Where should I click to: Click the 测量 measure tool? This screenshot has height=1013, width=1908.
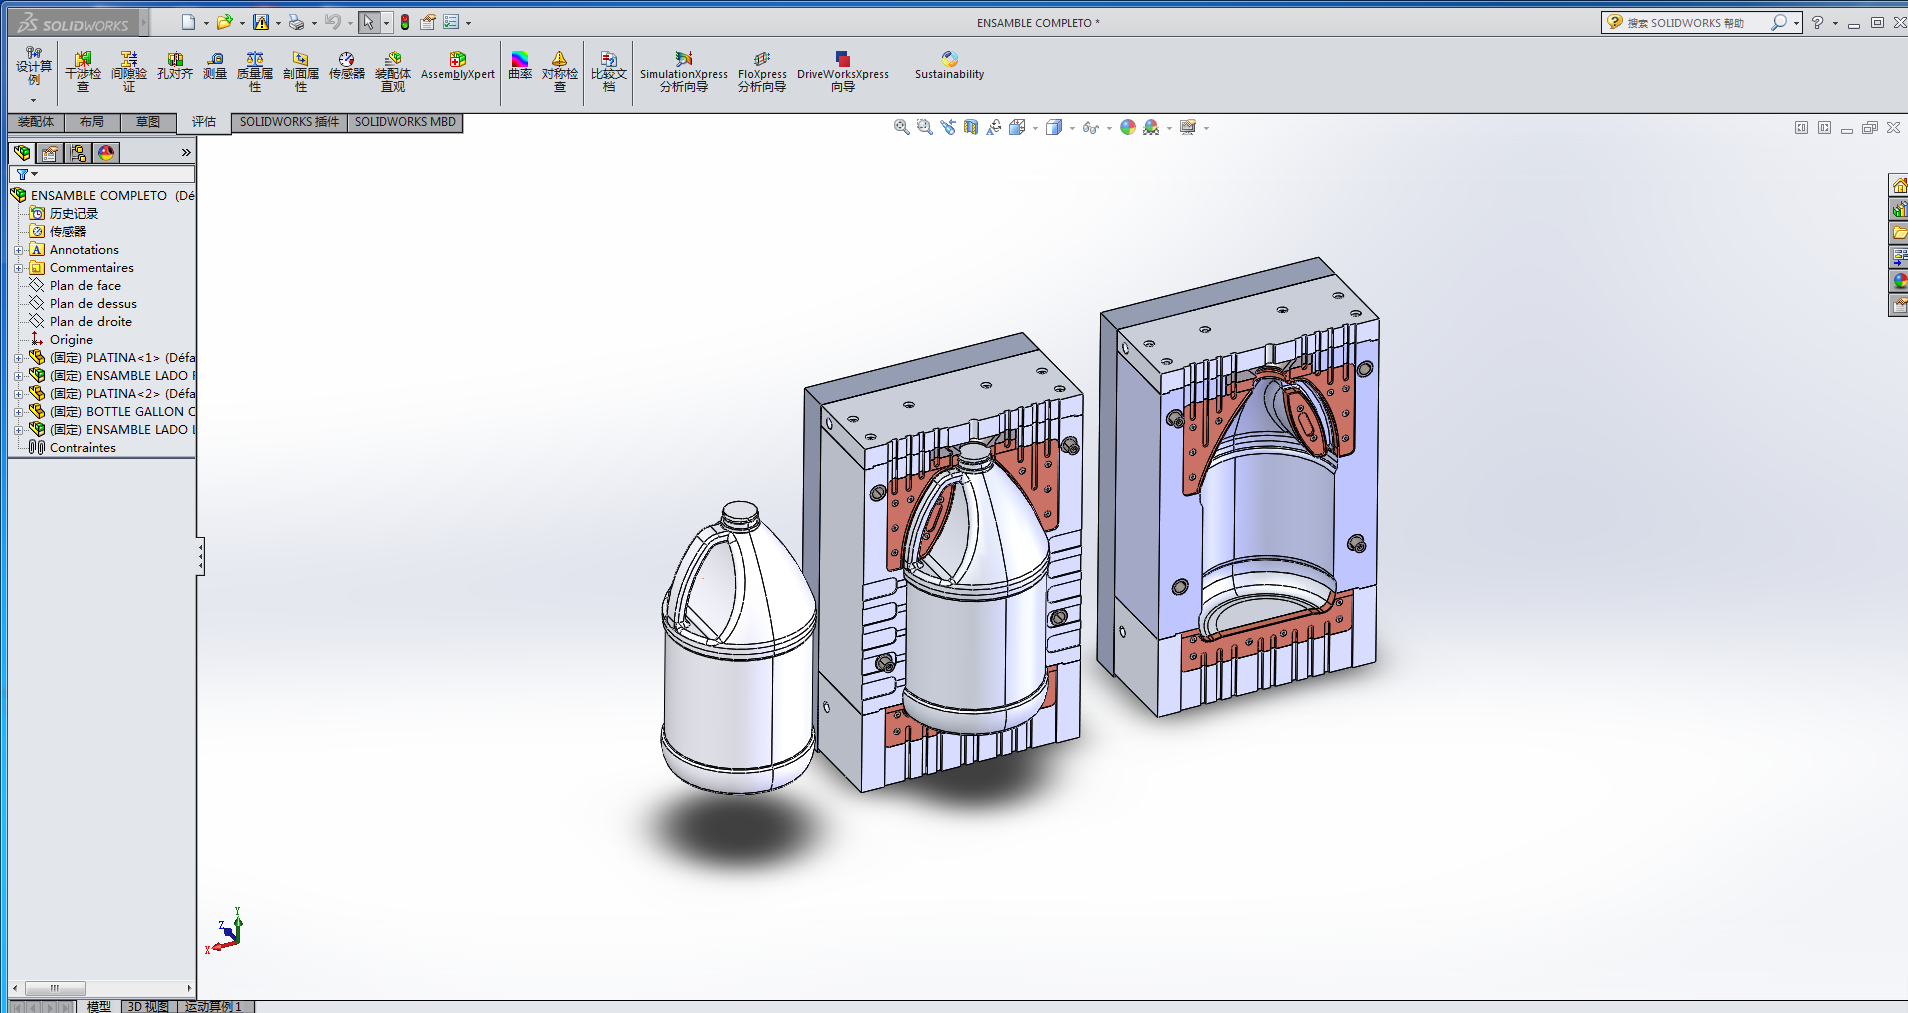click(x=214, y=67)
